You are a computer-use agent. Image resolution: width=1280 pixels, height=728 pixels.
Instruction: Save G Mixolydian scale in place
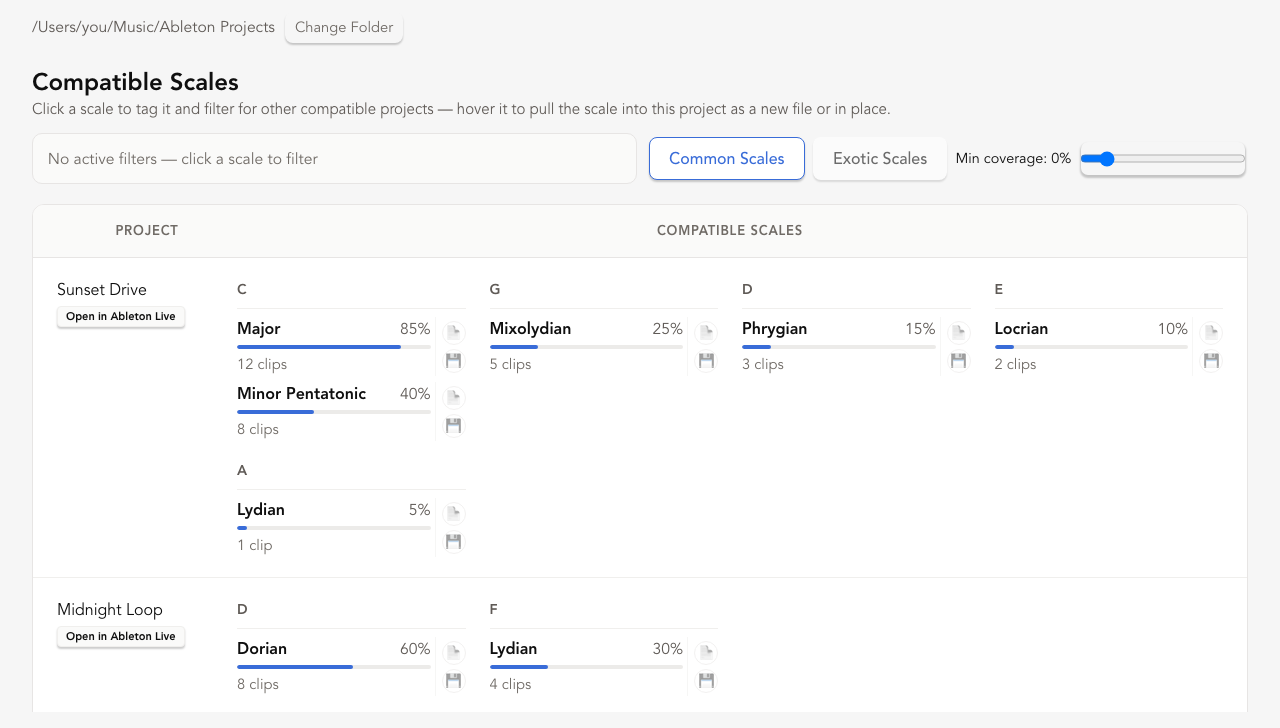coord(707,361)
